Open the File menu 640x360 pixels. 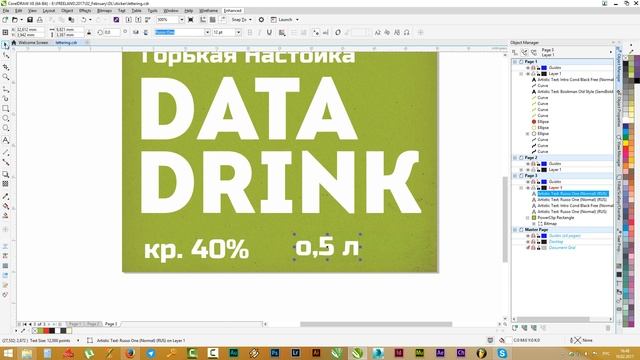click(x=6, y=11)
